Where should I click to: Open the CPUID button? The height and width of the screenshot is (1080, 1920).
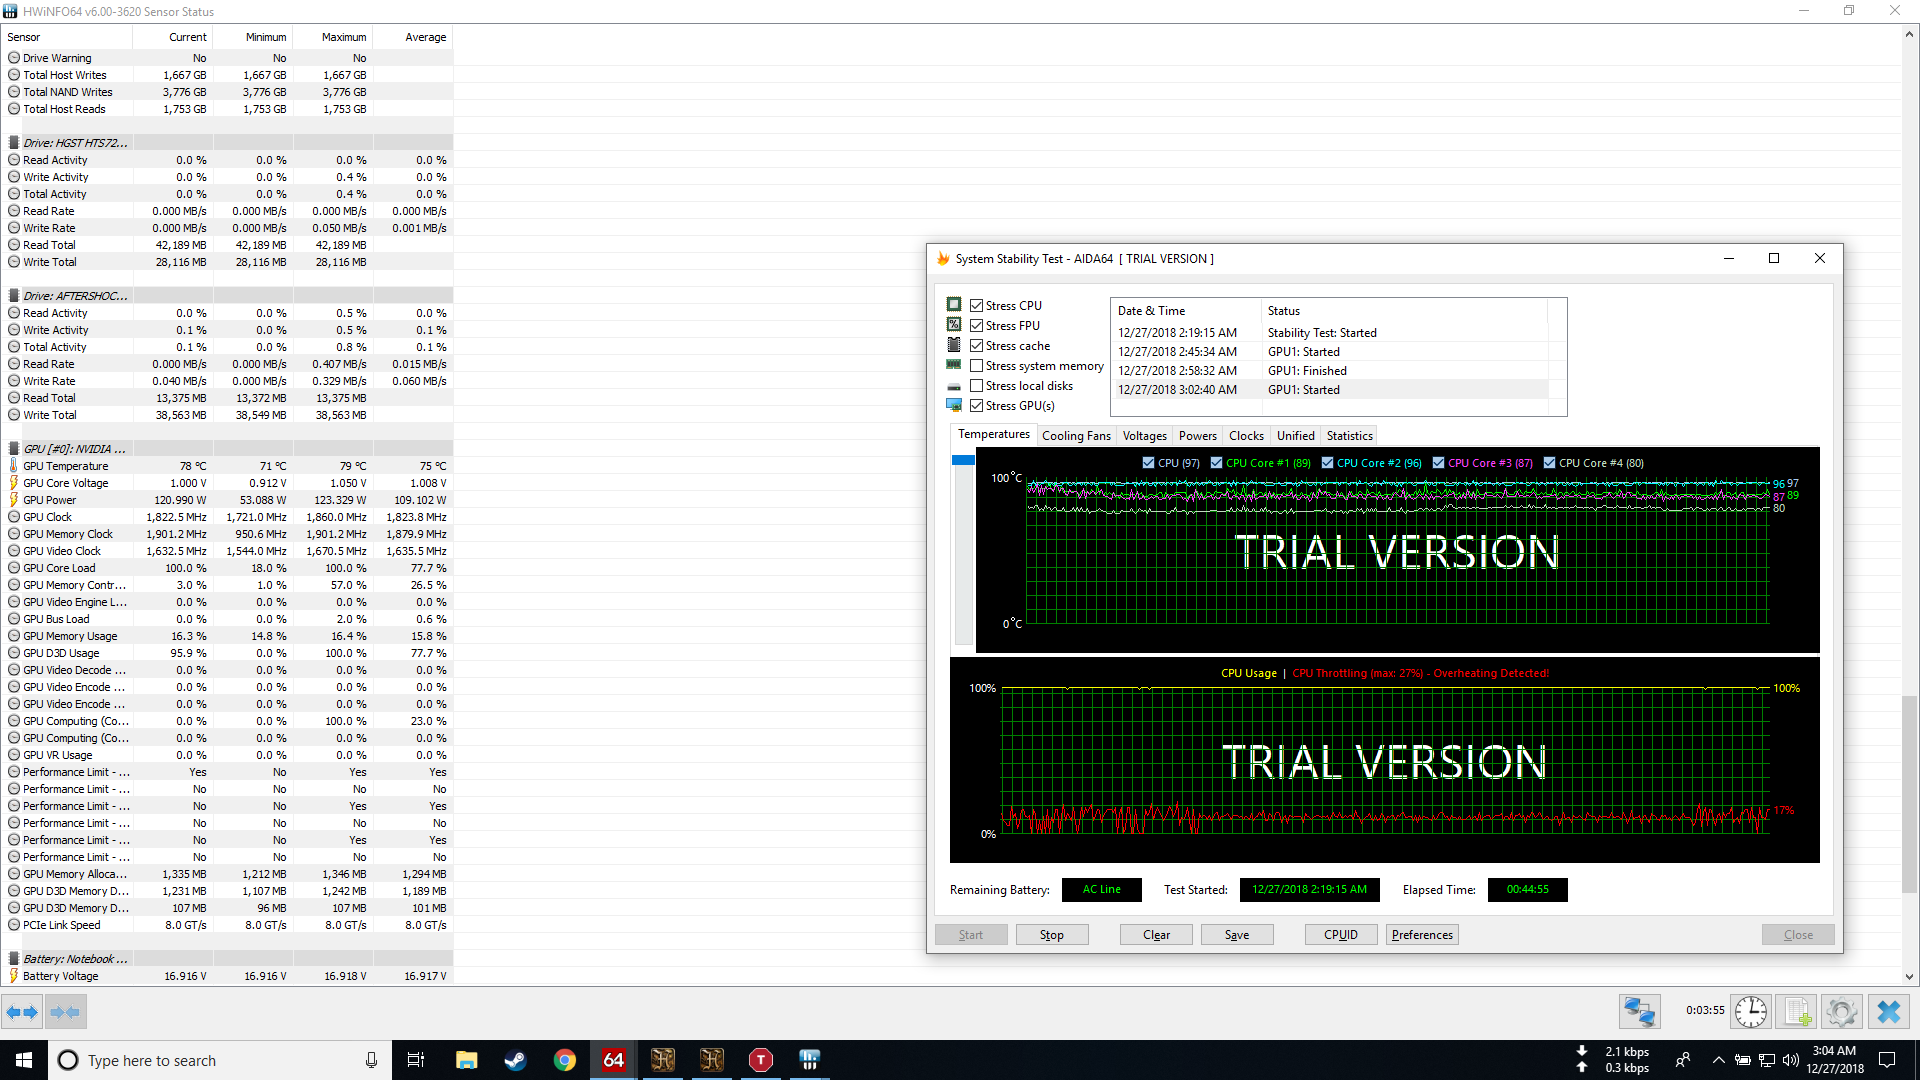coord(1341,935)
